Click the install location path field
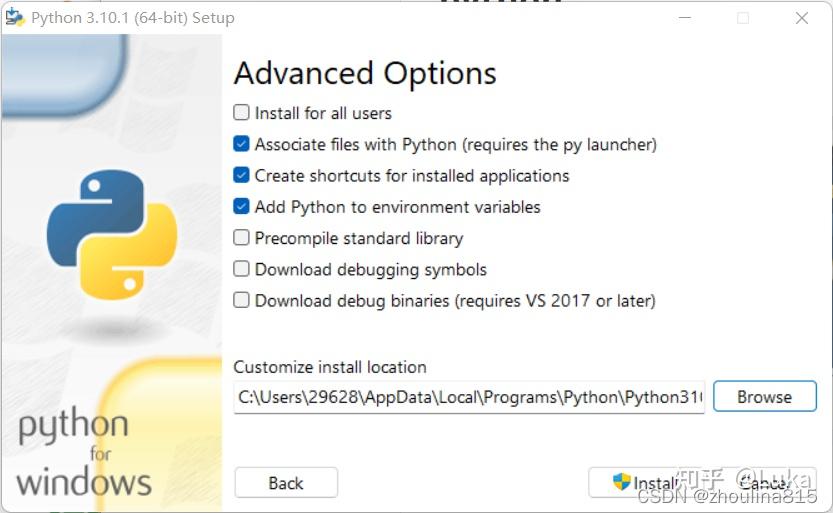 (x=469, y=397)
